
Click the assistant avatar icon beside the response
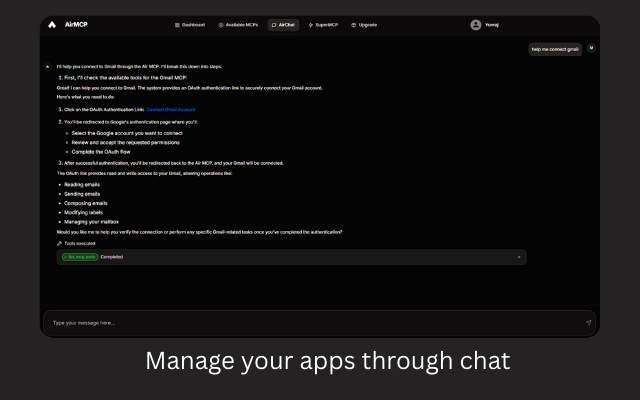pyautogui.click(x=48, y=66)
